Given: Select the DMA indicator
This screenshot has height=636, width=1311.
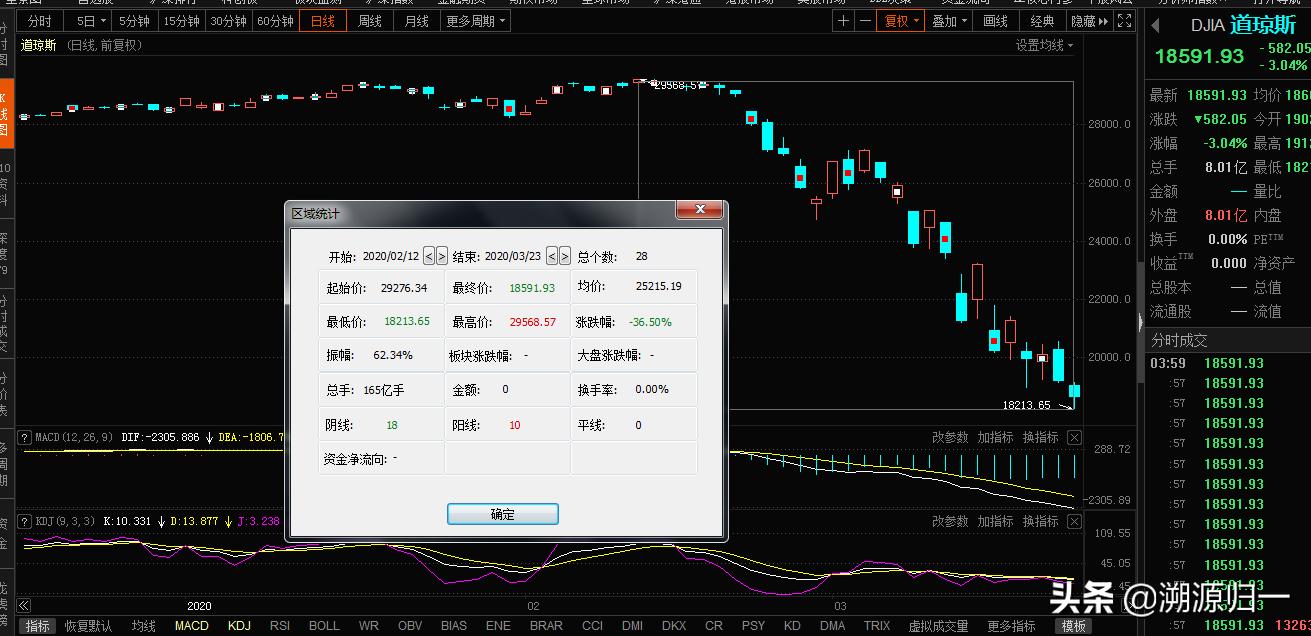Looking at the screenshot, I should click(x=832, y=626).
